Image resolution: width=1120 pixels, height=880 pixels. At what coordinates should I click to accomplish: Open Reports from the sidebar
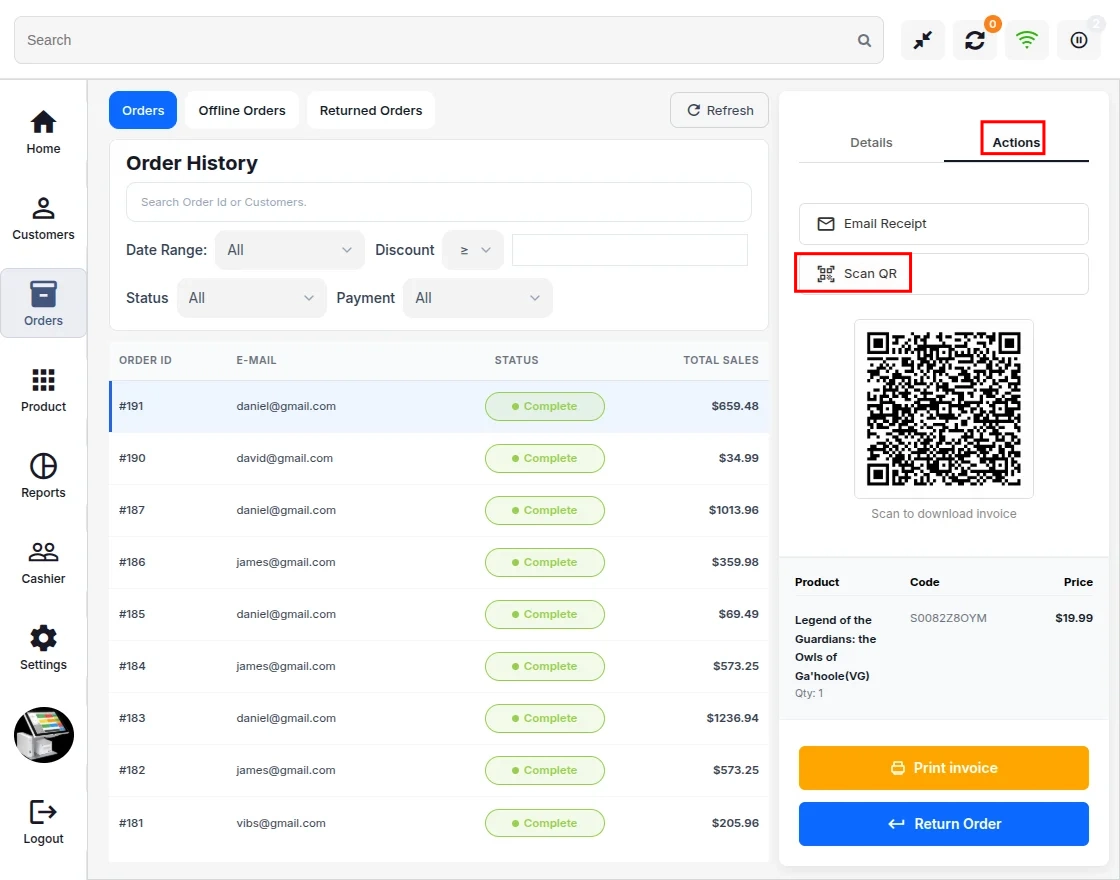click(44, 476)
